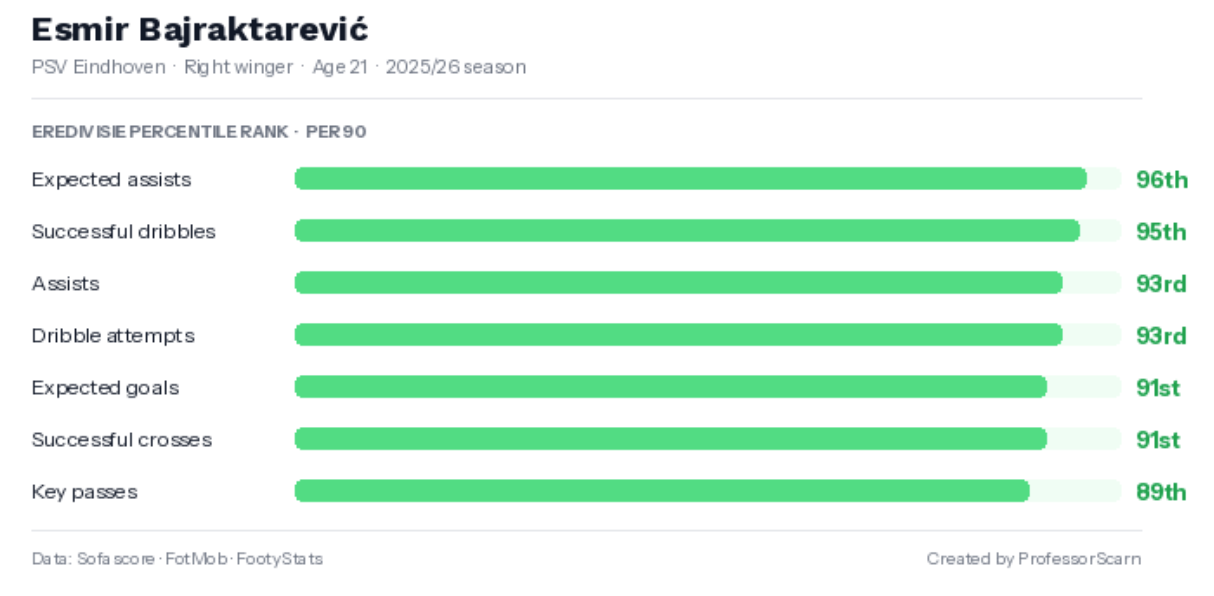Select the 95th percentile label
Image resolution: width=1214 pixels, height=596 pixels.
click(x=1161, y=232)
